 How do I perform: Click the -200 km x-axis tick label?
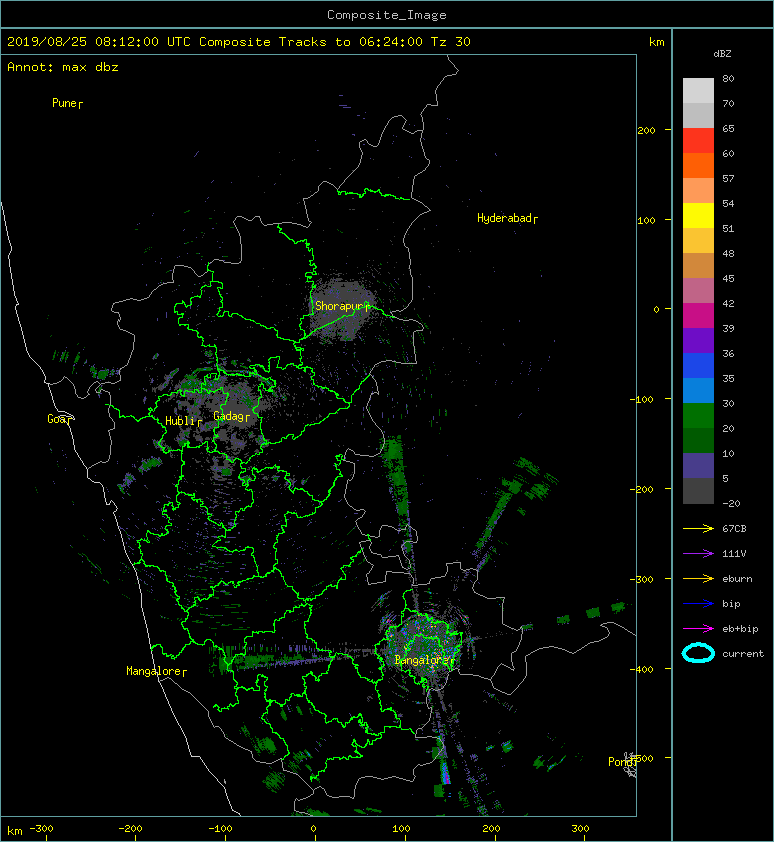pos(131,829)
